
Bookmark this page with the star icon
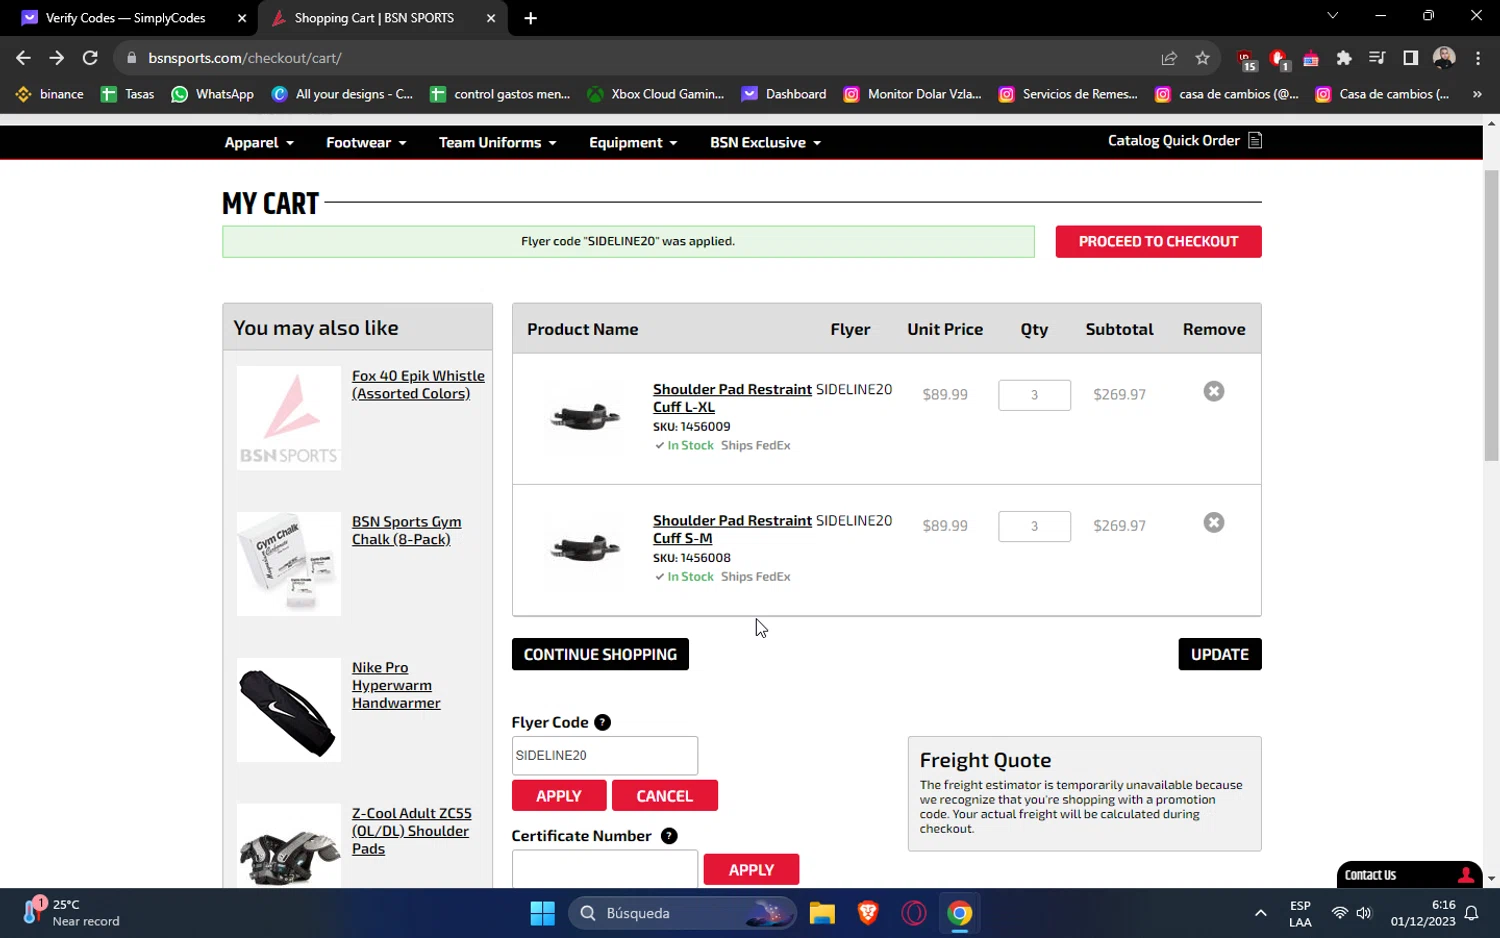coord(1202,58)
